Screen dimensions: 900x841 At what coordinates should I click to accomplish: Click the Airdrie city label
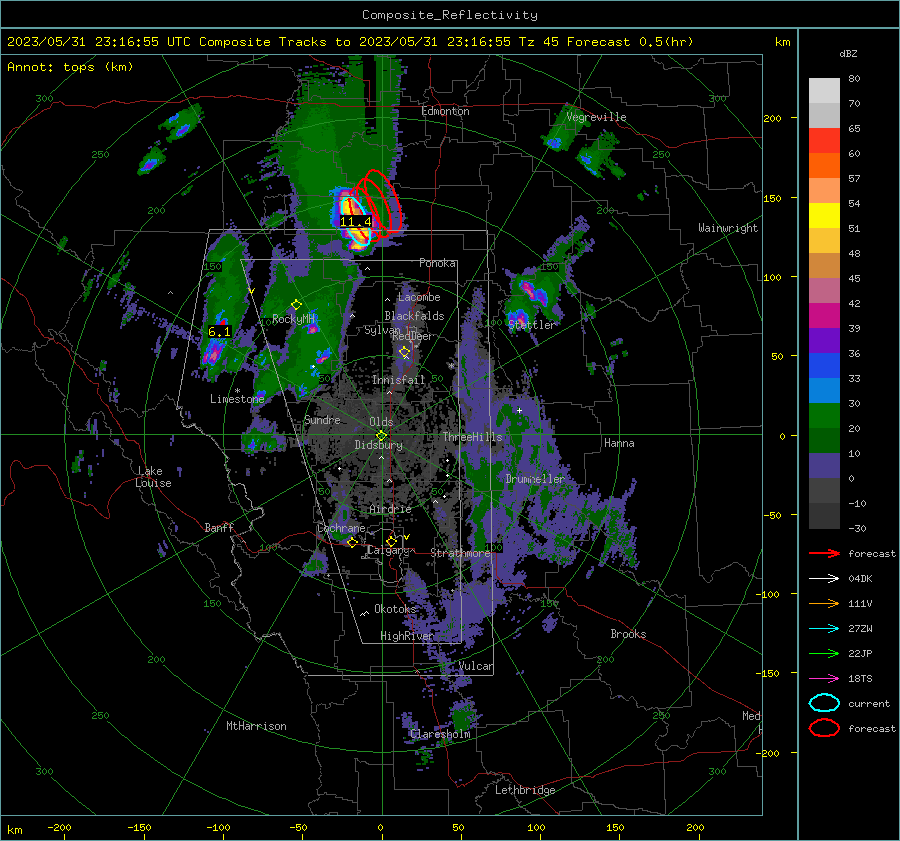(x=390, y=509)
